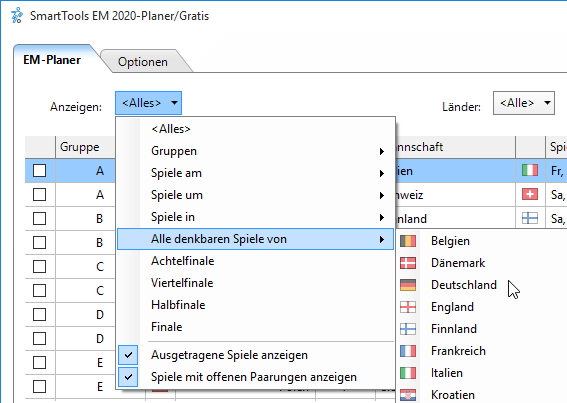The height and width of the screenshot is (403, 567).
Task: Select the Italien flag icon in submenu
Action: click(x=408, y=373)
